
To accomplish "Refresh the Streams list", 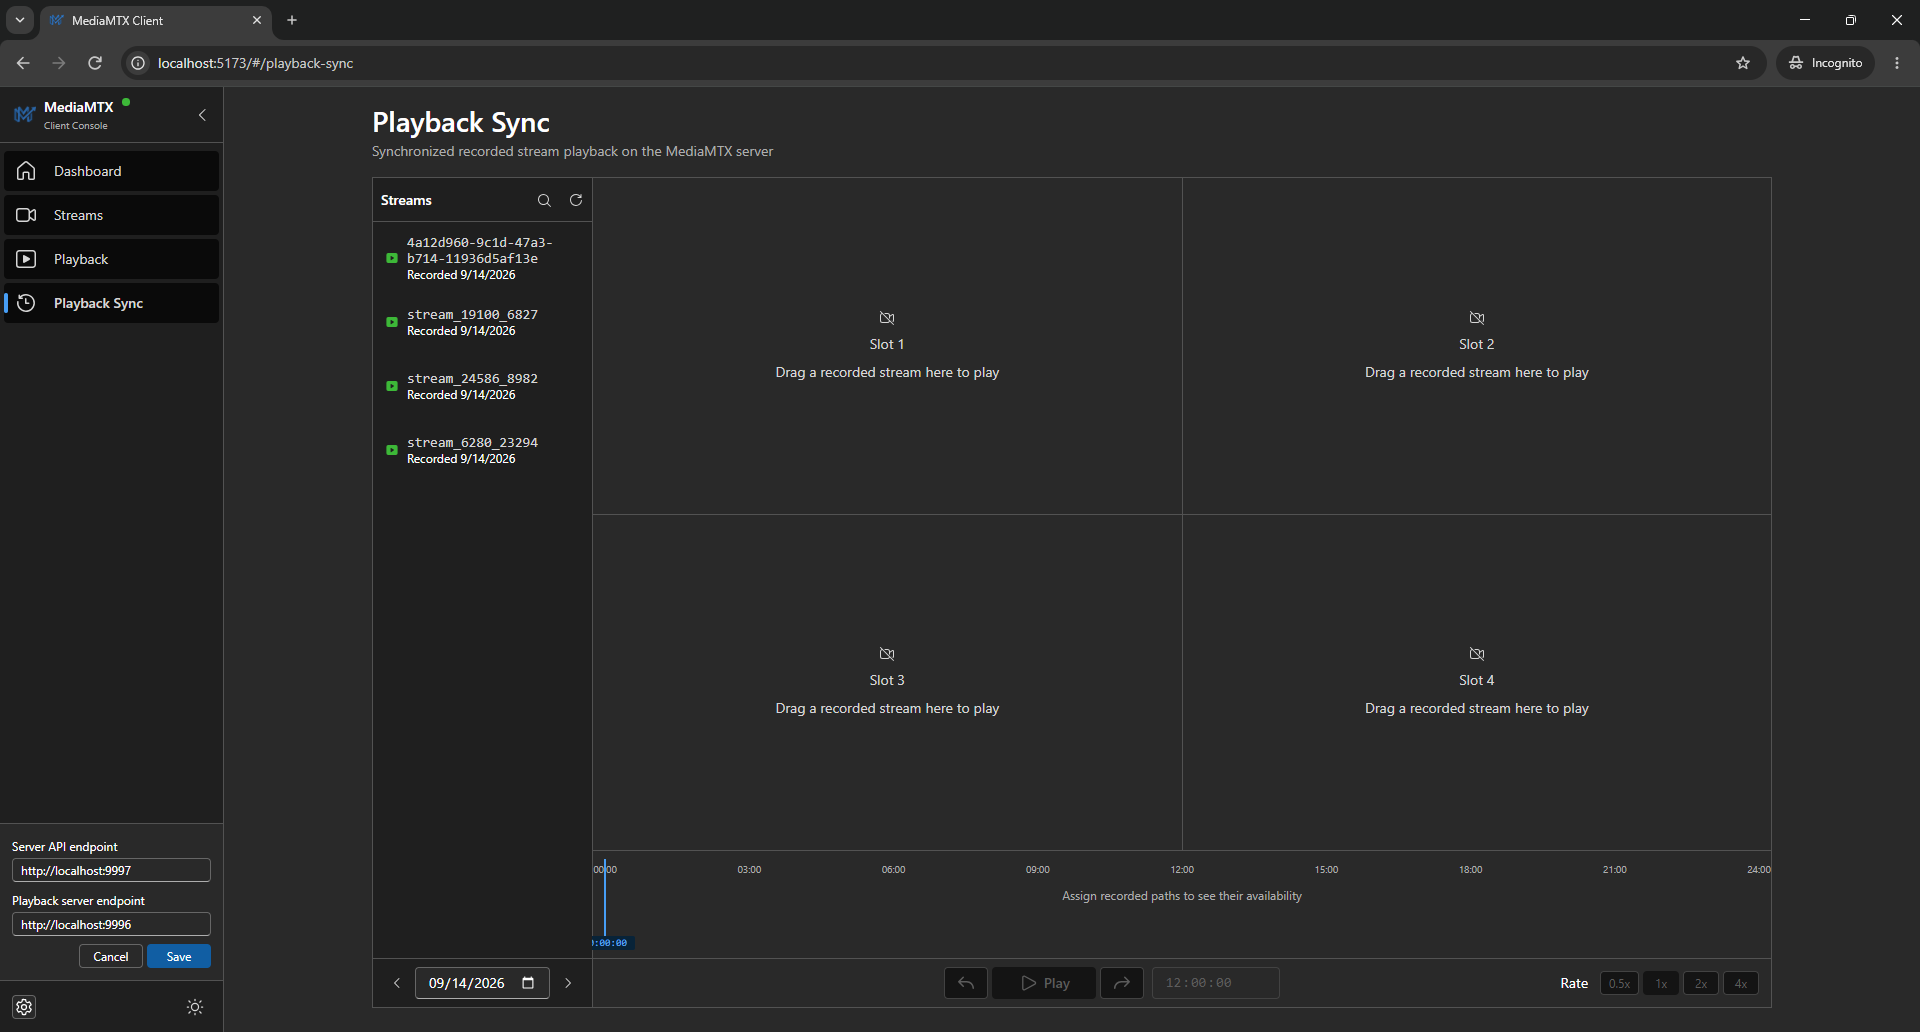I will click(x=576, y=200).
